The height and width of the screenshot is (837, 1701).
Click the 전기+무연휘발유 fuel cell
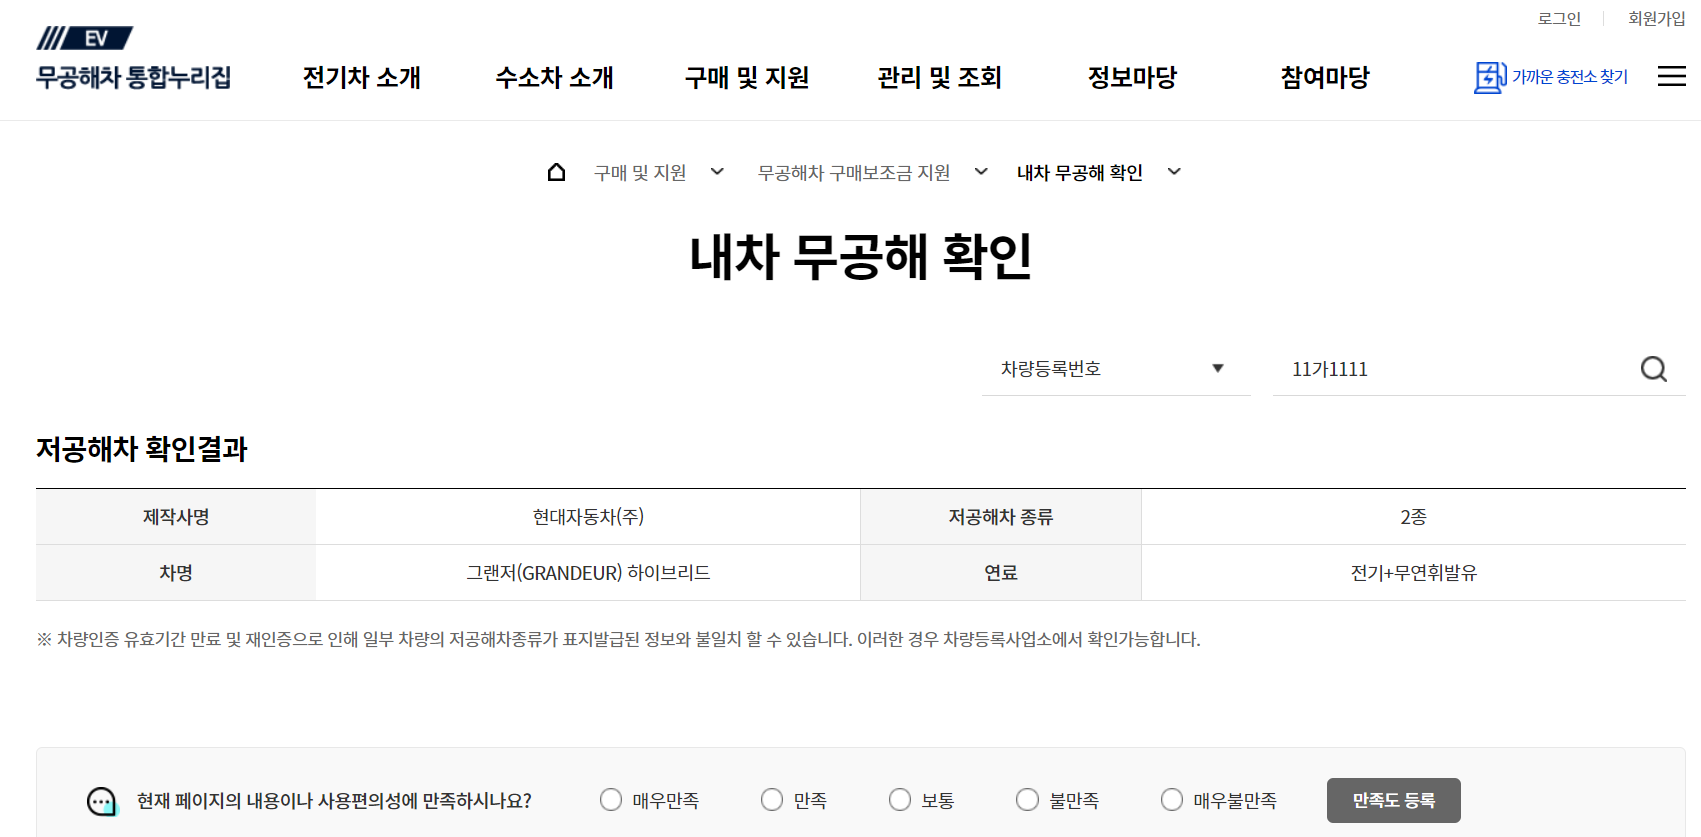[x=1413, y=573]
